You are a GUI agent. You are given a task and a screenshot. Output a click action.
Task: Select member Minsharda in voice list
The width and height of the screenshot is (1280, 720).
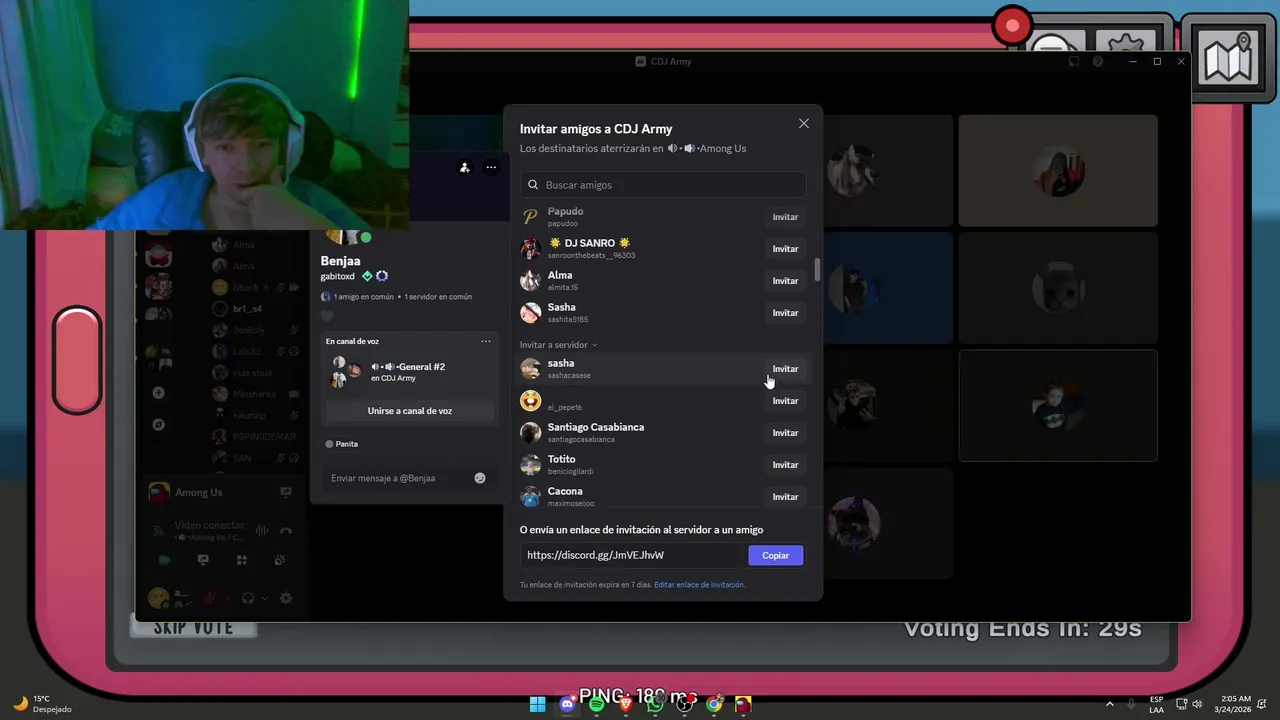pyautogui.click(x=254, y=394)
